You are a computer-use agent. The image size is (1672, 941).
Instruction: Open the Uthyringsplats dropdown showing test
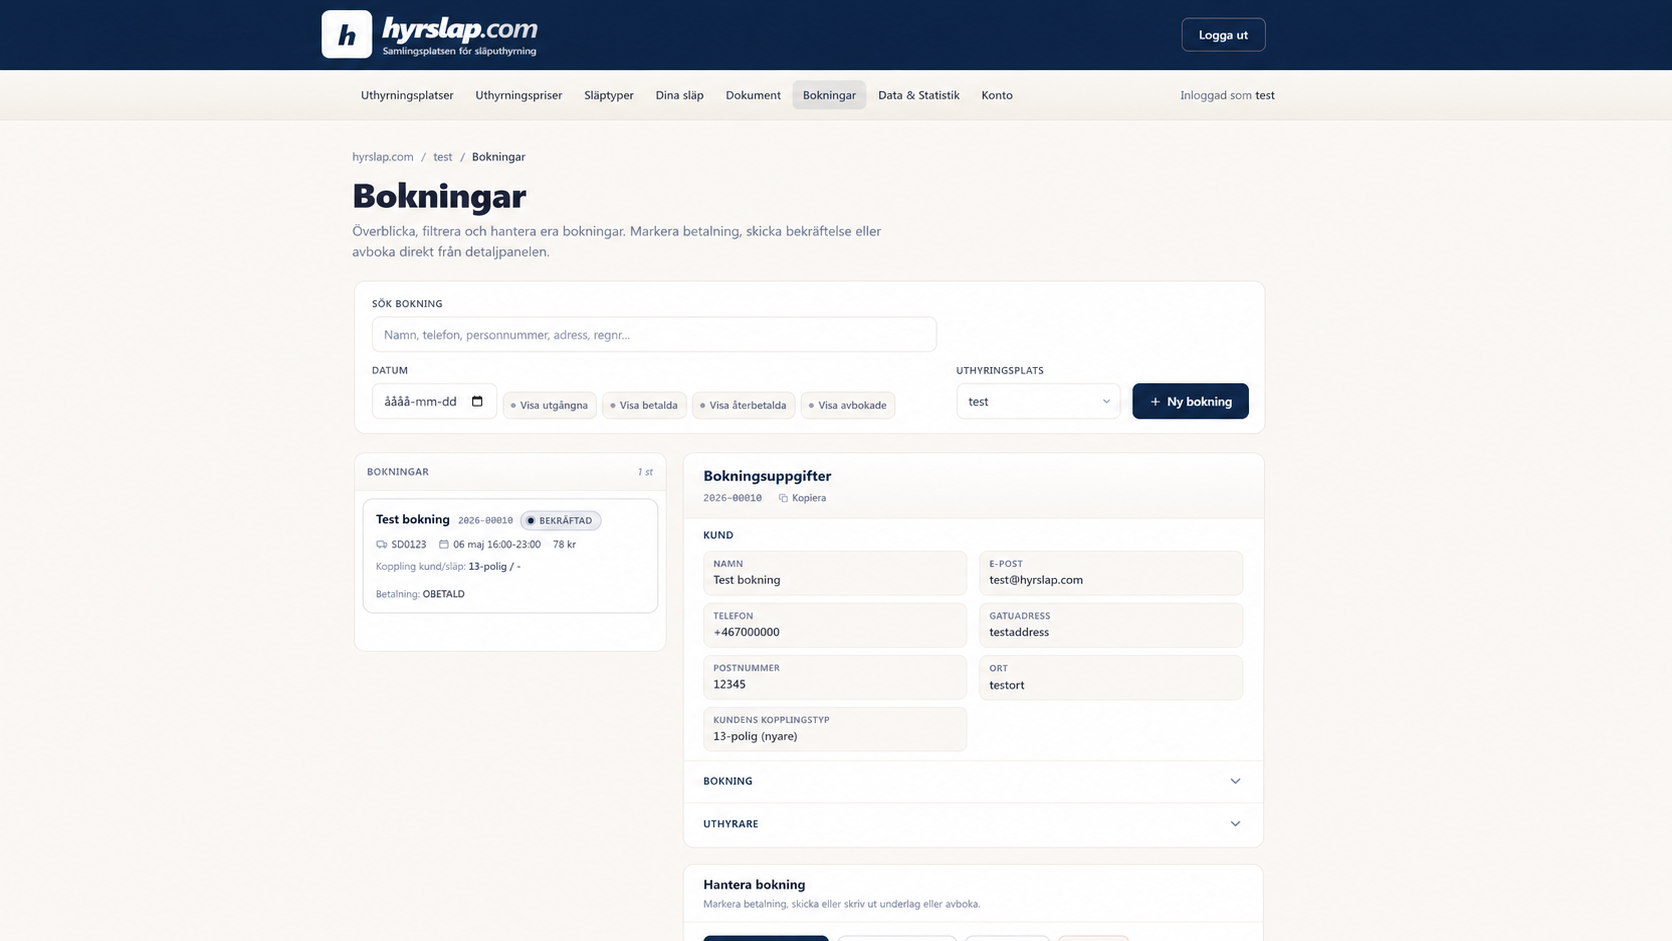click(1038, 401)
